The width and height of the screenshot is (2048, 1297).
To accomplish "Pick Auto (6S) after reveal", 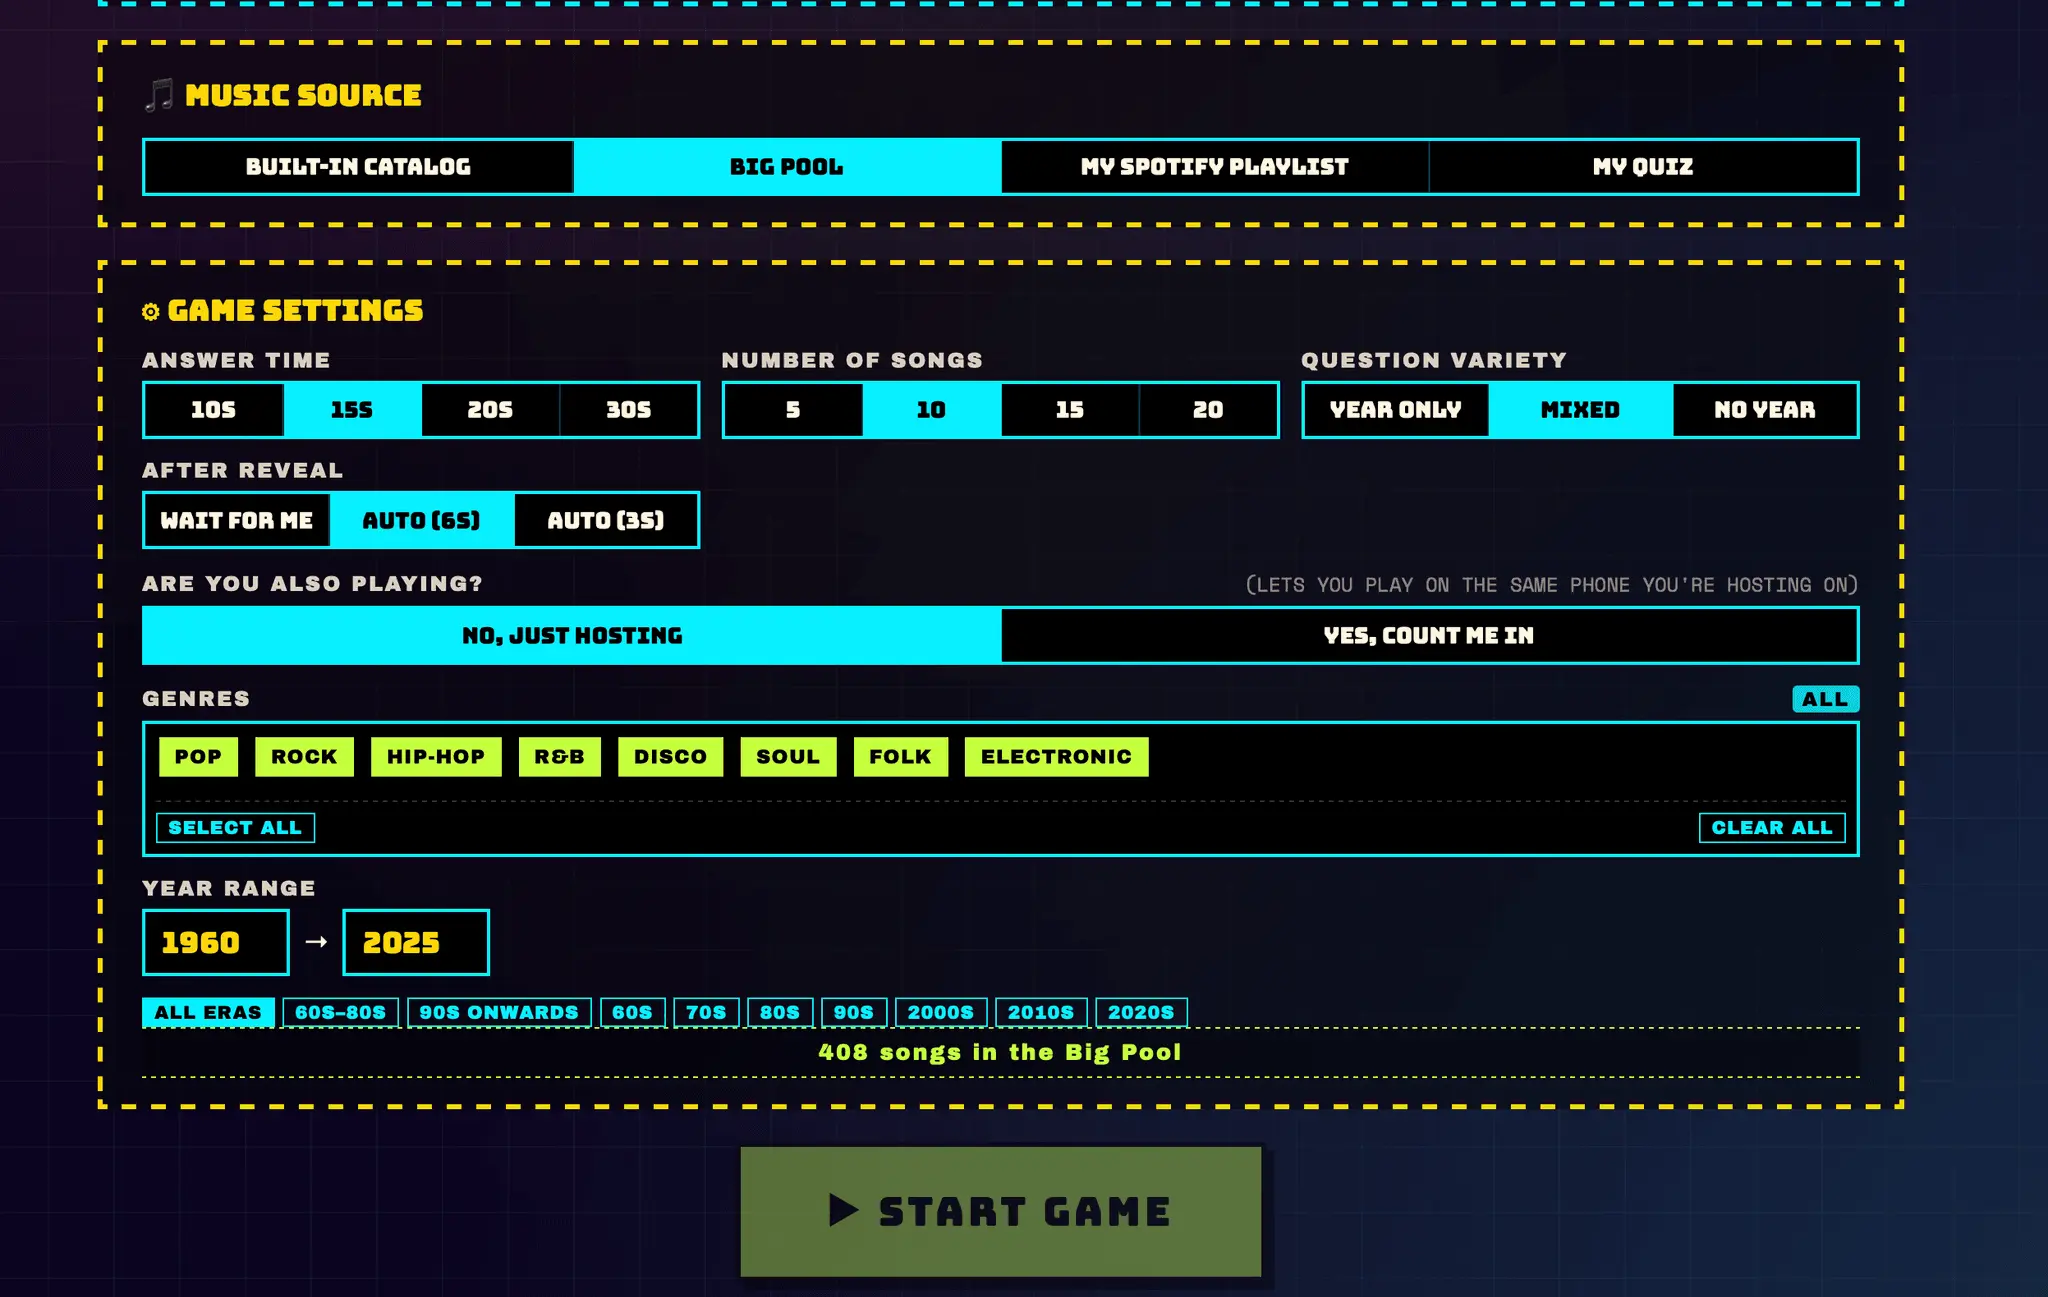I will coord(421,520).
